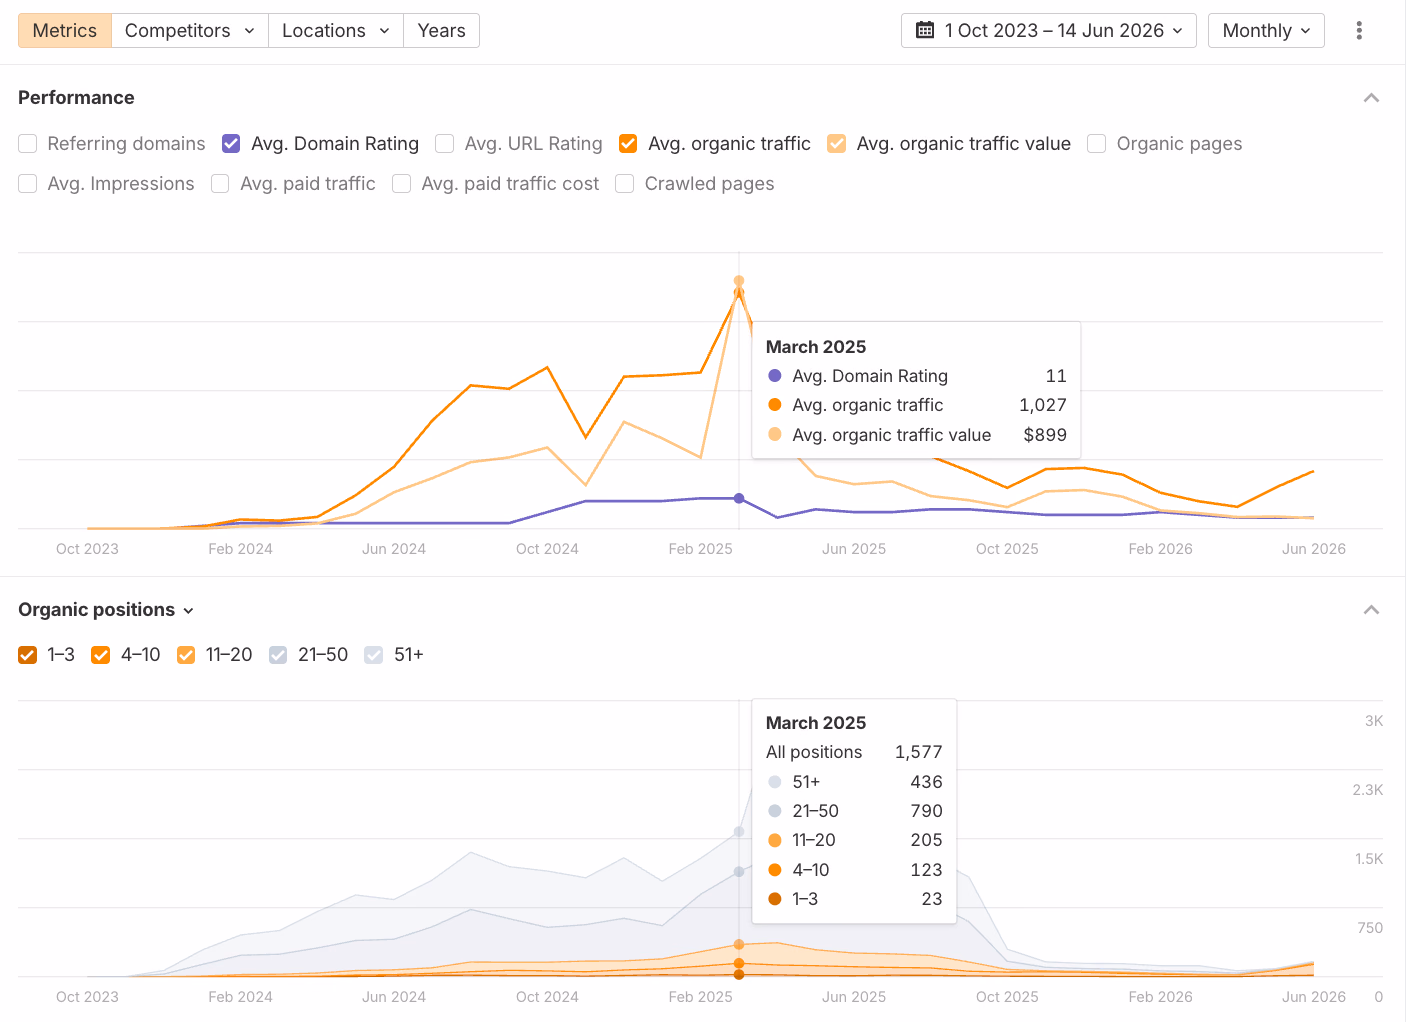Open the Competitors dropdown
Image resolution: width=1406 pixels, height=1022 pixels.
click(190, 31)
